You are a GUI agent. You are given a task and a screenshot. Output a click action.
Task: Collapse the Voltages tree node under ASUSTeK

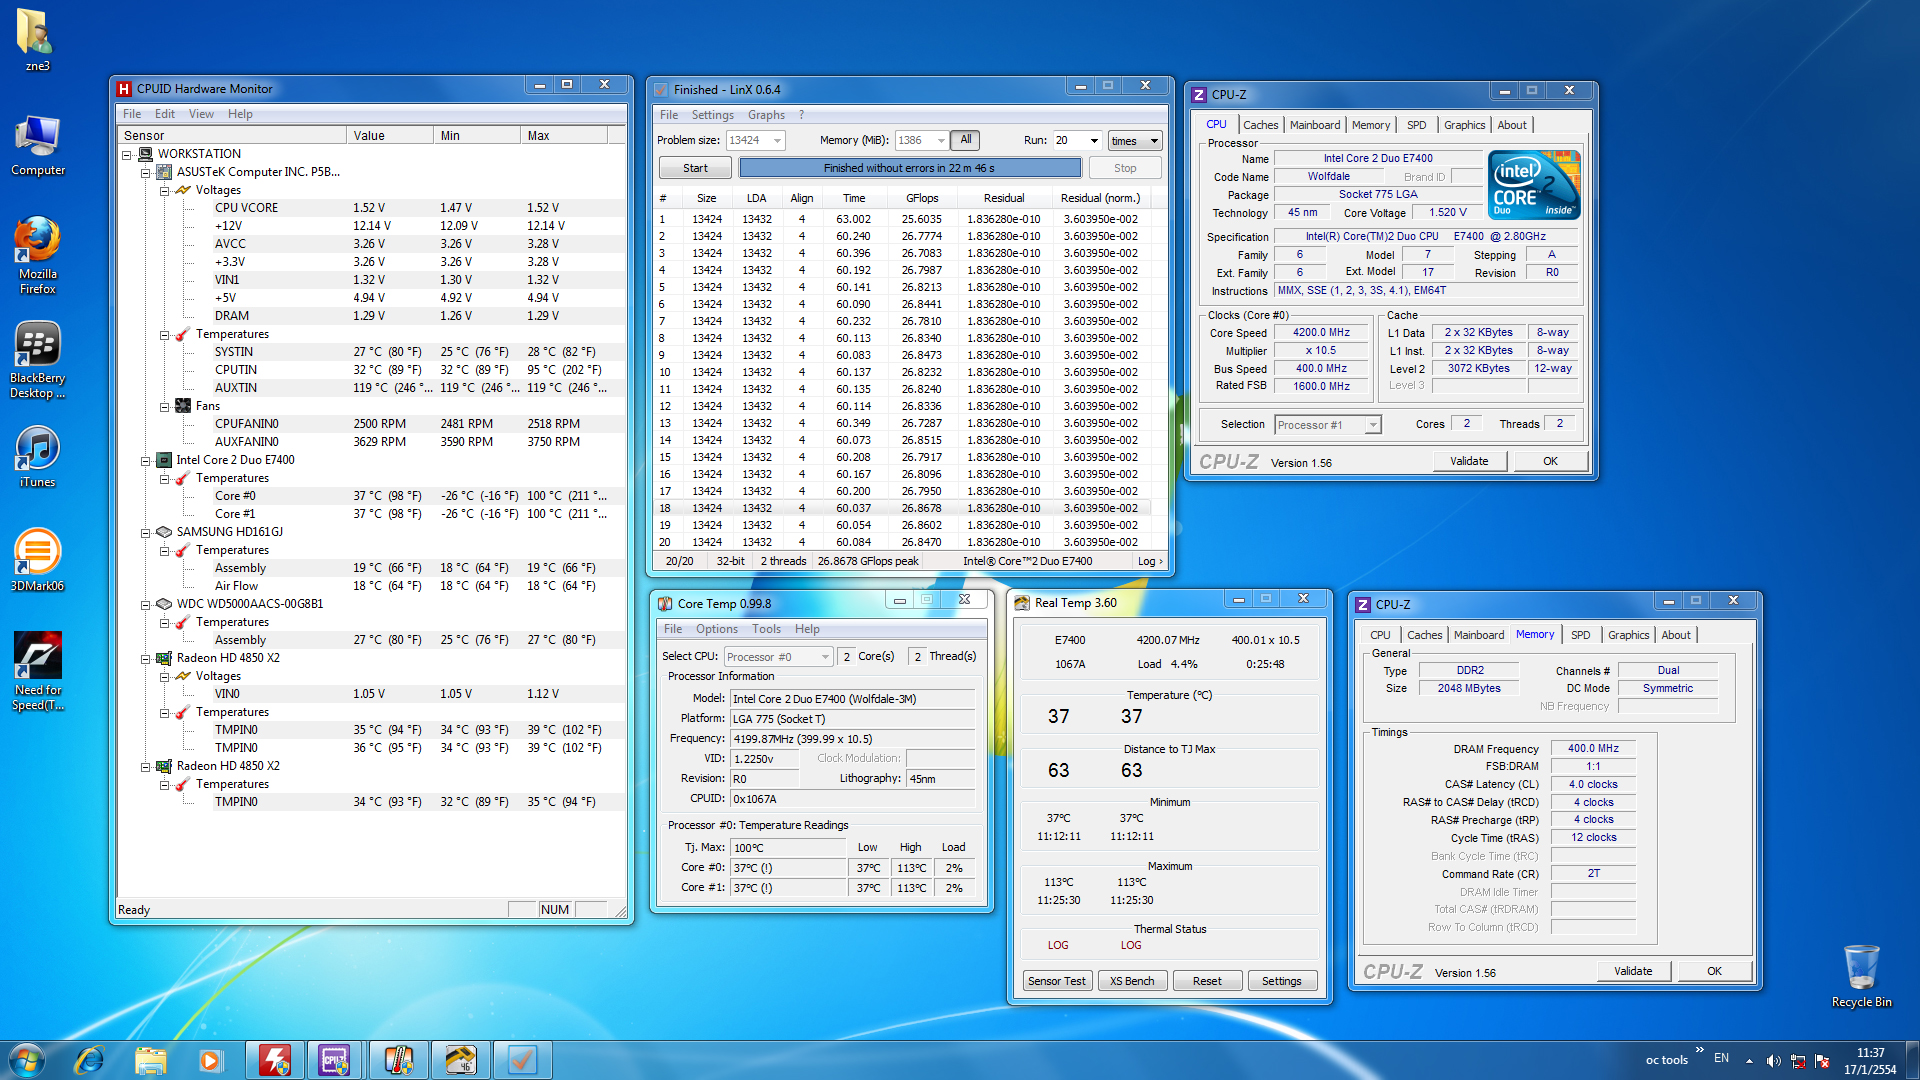pyautogui.click(x=165, y=190)
